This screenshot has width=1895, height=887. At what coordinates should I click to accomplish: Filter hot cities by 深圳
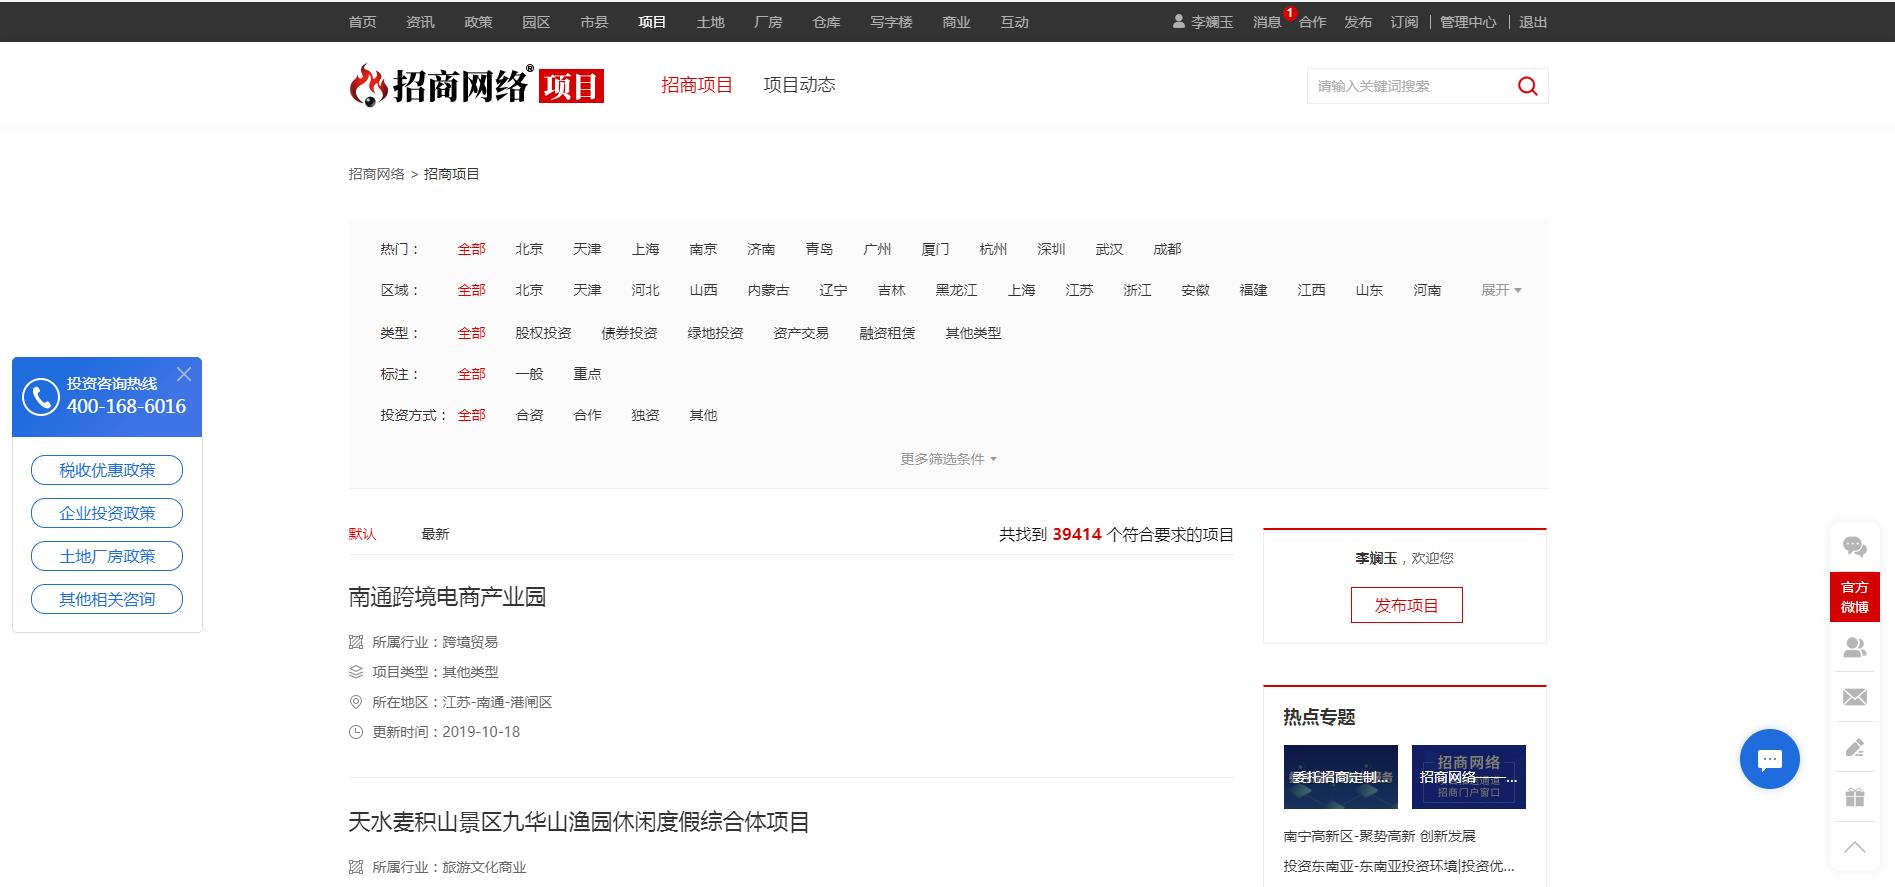pyautogui.click(x=1051, y=249)
